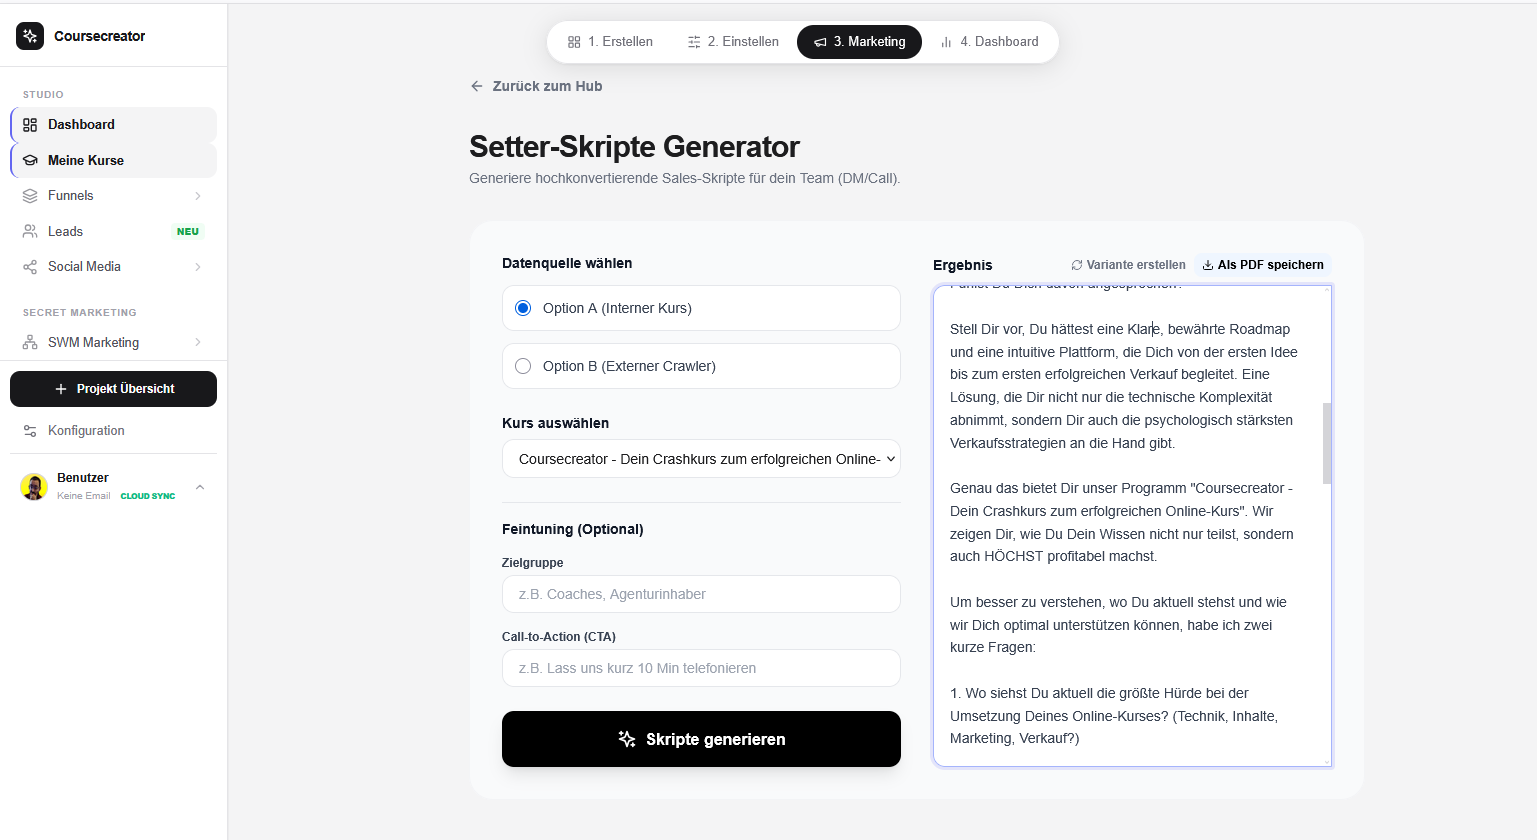Select Option A (Interner Kurs) radio button
The height and width of the screenshot is (840, 1537).
[523, 308]
